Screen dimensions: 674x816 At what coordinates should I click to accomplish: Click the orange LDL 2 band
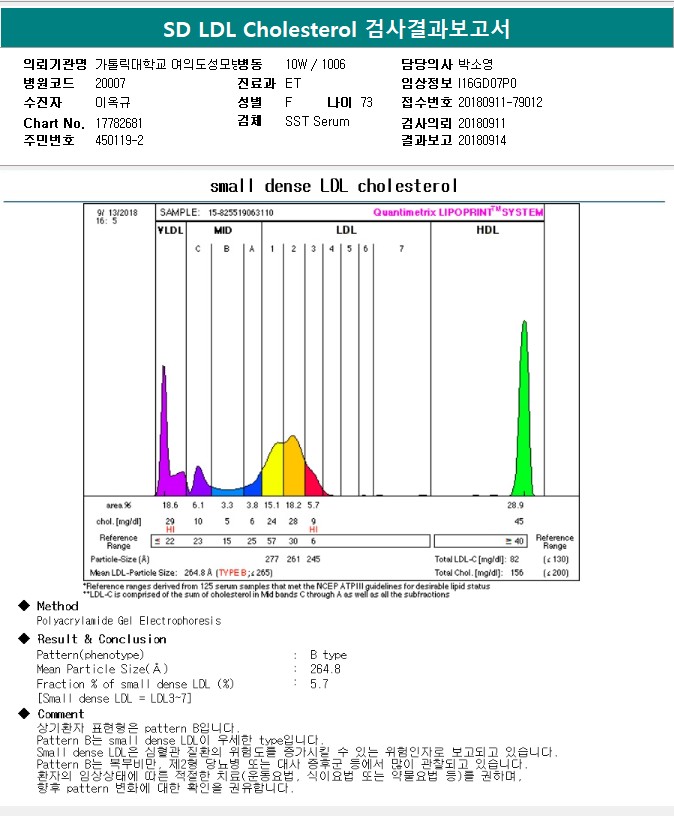click(294, 468)
